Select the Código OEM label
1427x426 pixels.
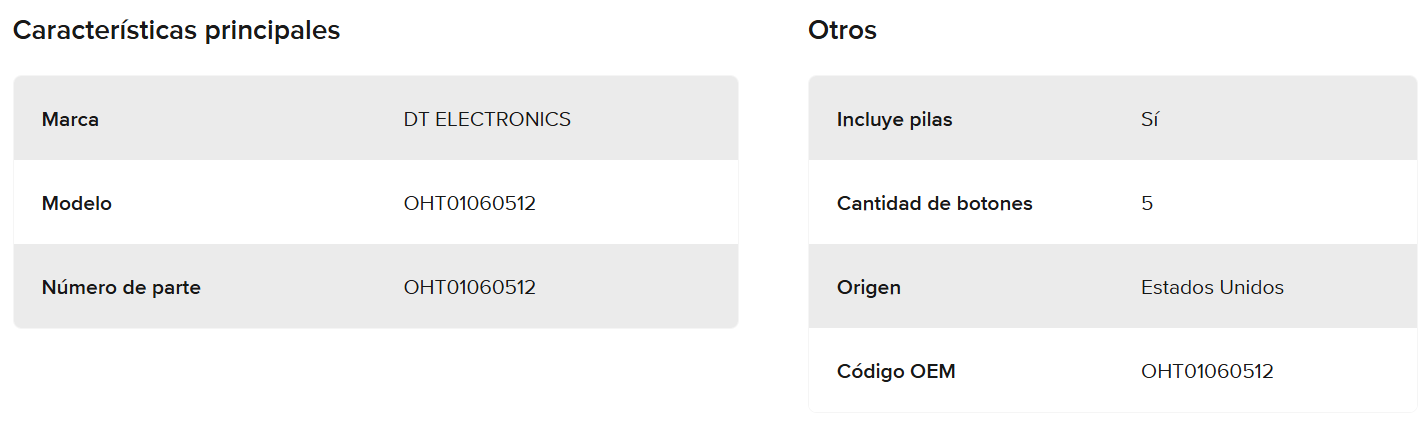pos(896,372)
